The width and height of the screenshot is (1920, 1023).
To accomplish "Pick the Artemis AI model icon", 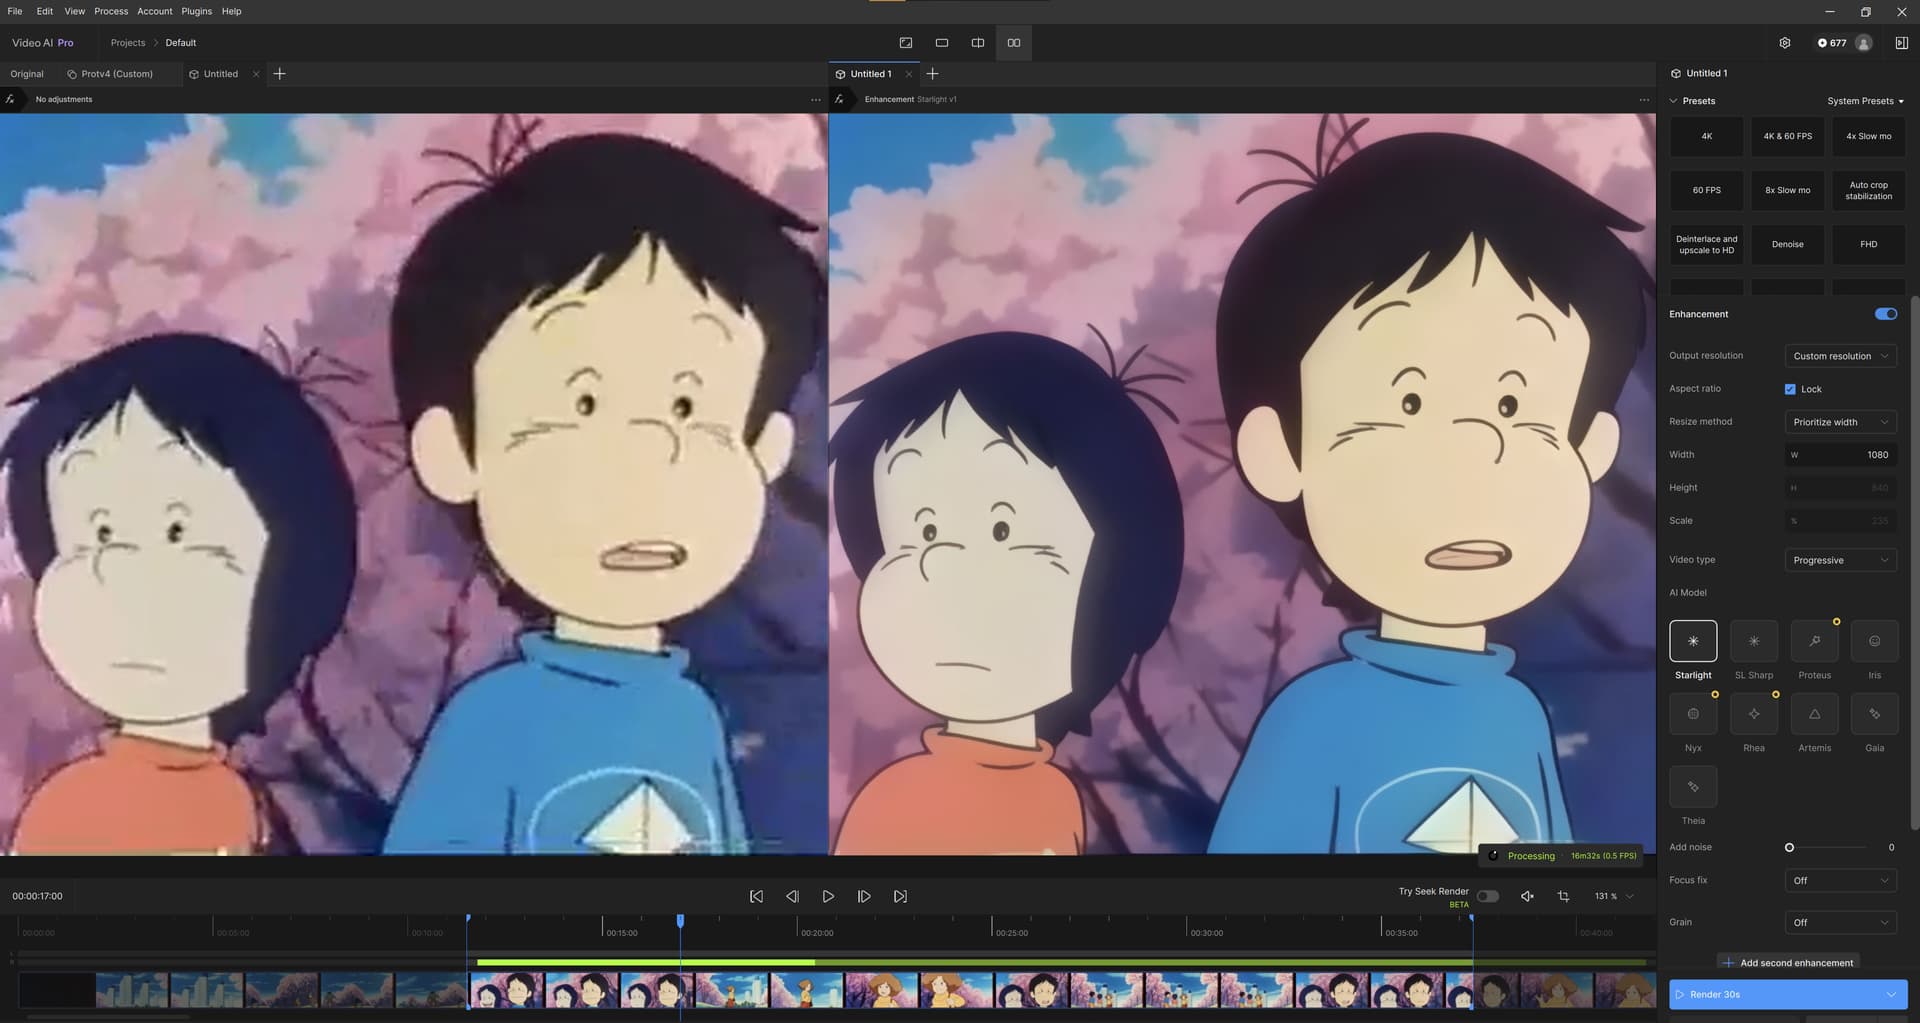I will click(x=1814, y=714).
